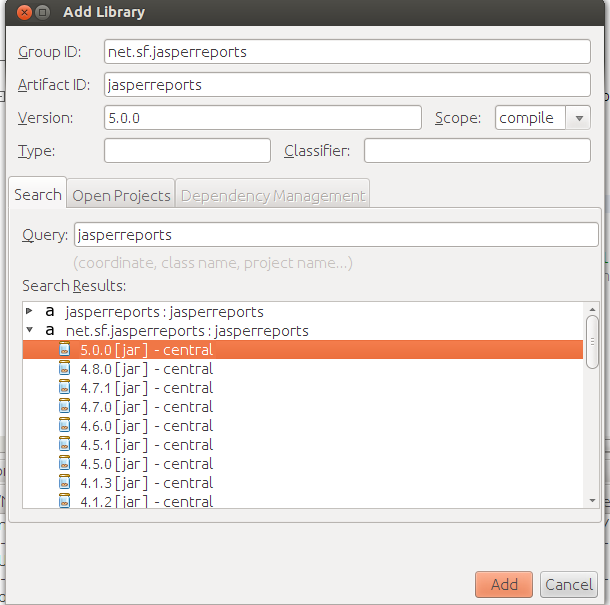Click the Dependency Management tab
The width and height of the screenshot is (610, 605).
click(x=273, y=195)
